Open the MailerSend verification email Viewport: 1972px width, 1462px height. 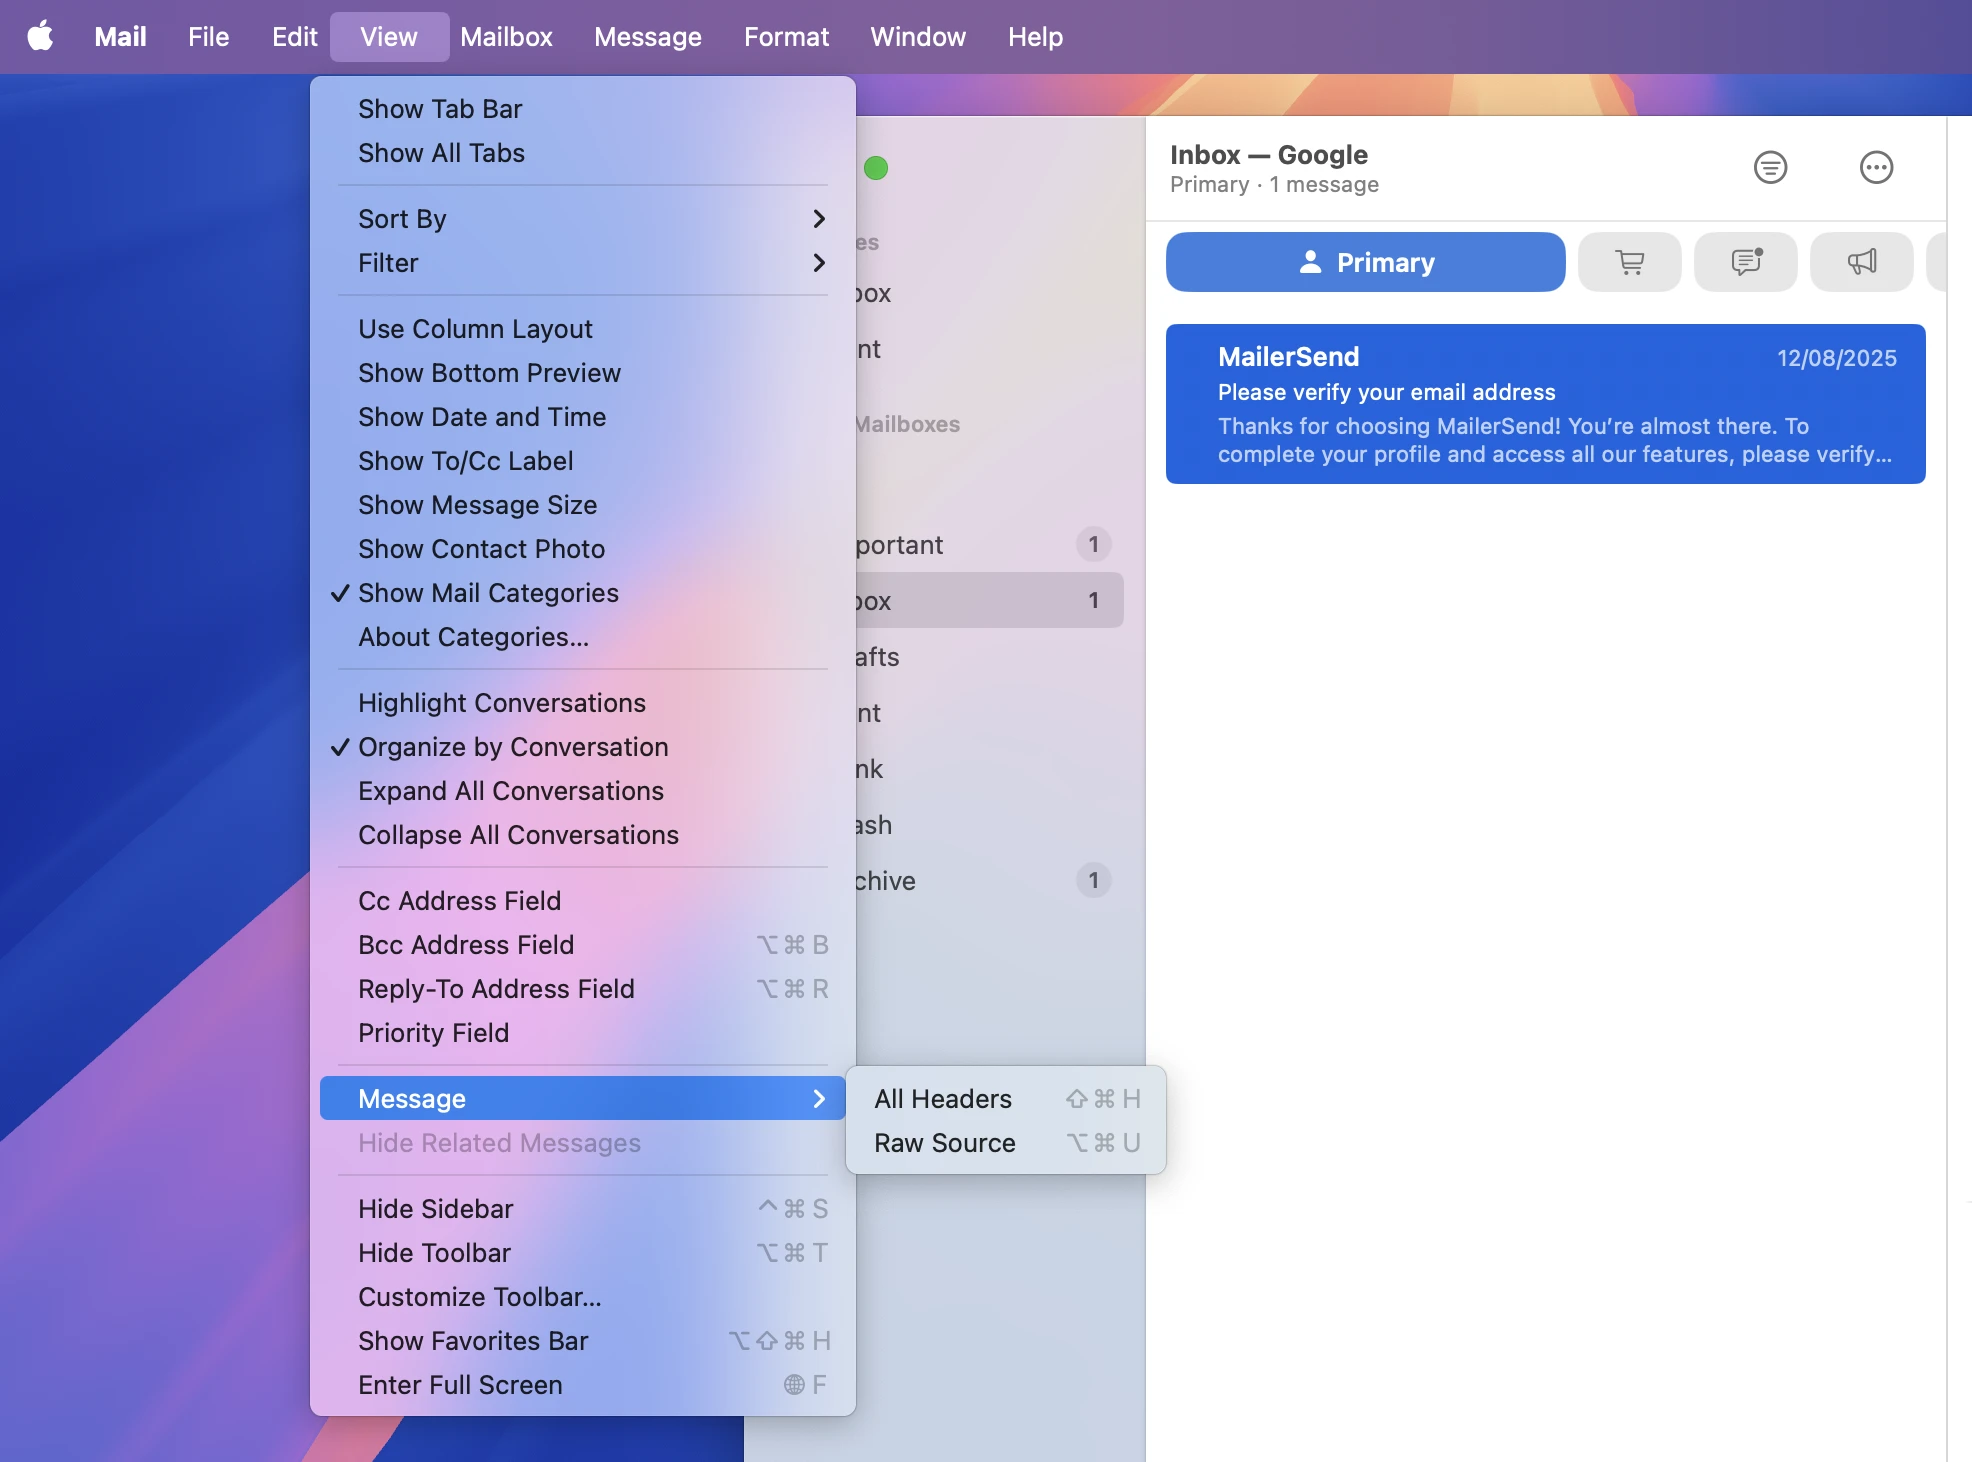(1545, 404)
